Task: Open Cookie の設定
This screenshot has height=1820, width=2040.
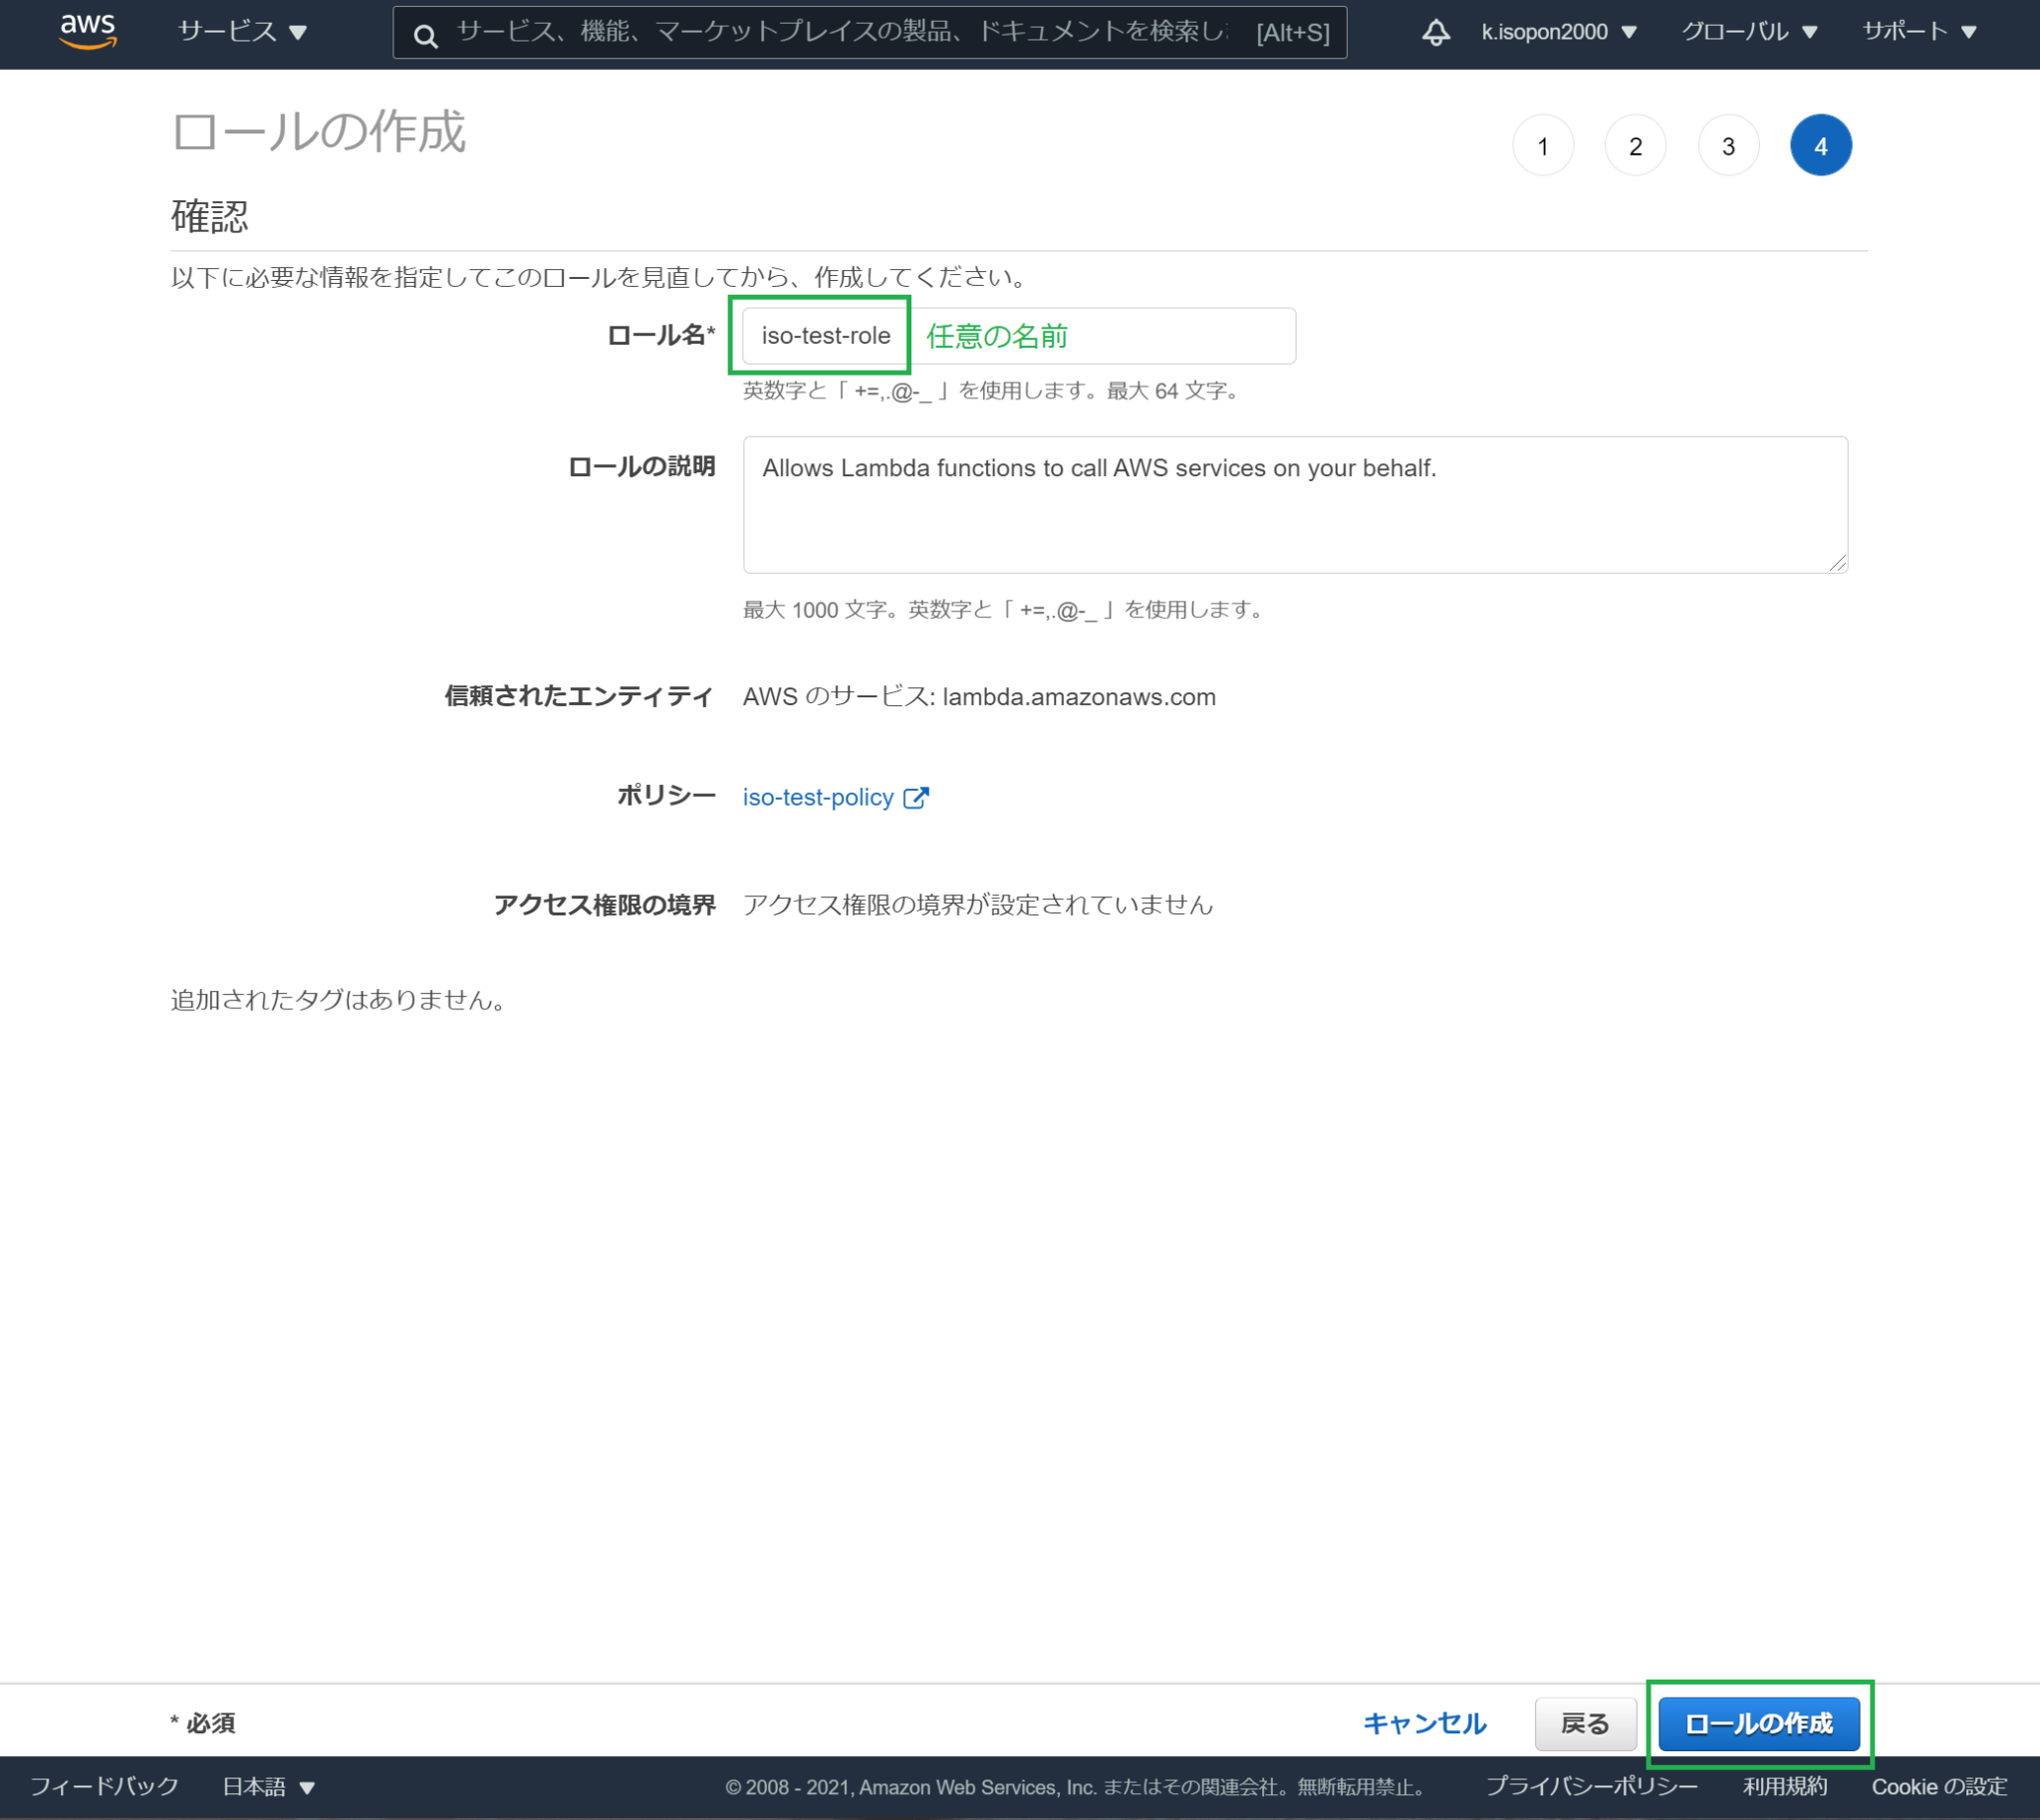Action: [x=1941, y=1787]
